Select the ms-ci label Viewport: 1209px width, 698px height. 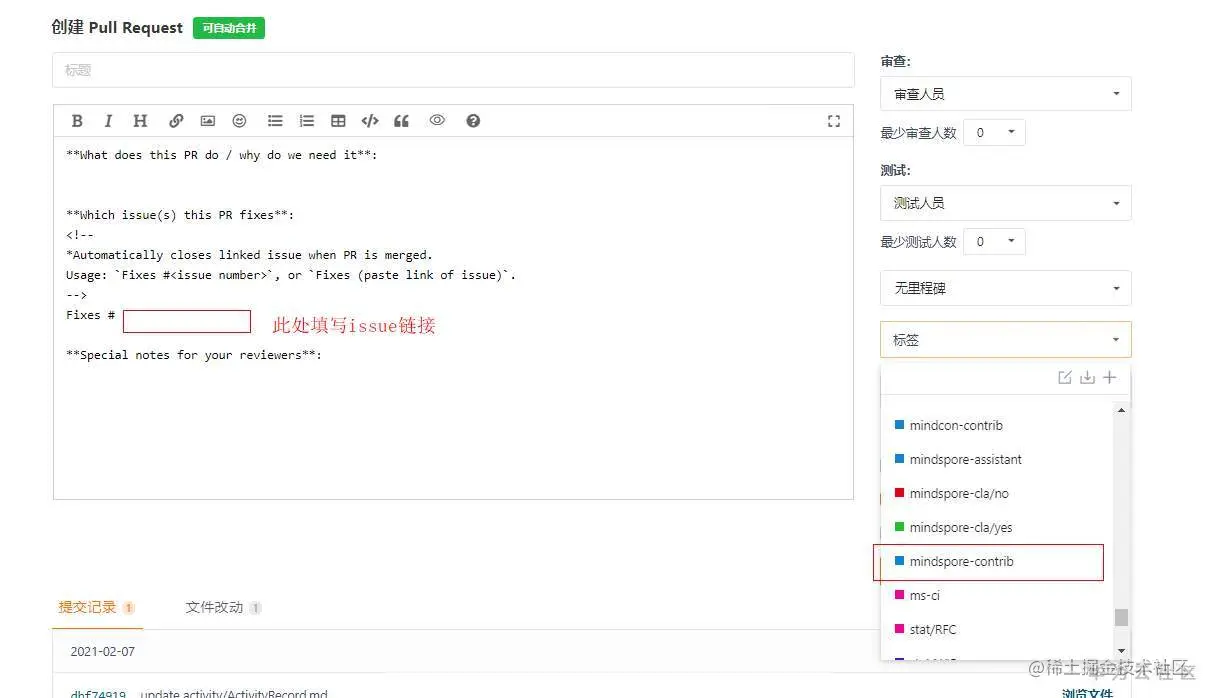click(x=996, y=596)
